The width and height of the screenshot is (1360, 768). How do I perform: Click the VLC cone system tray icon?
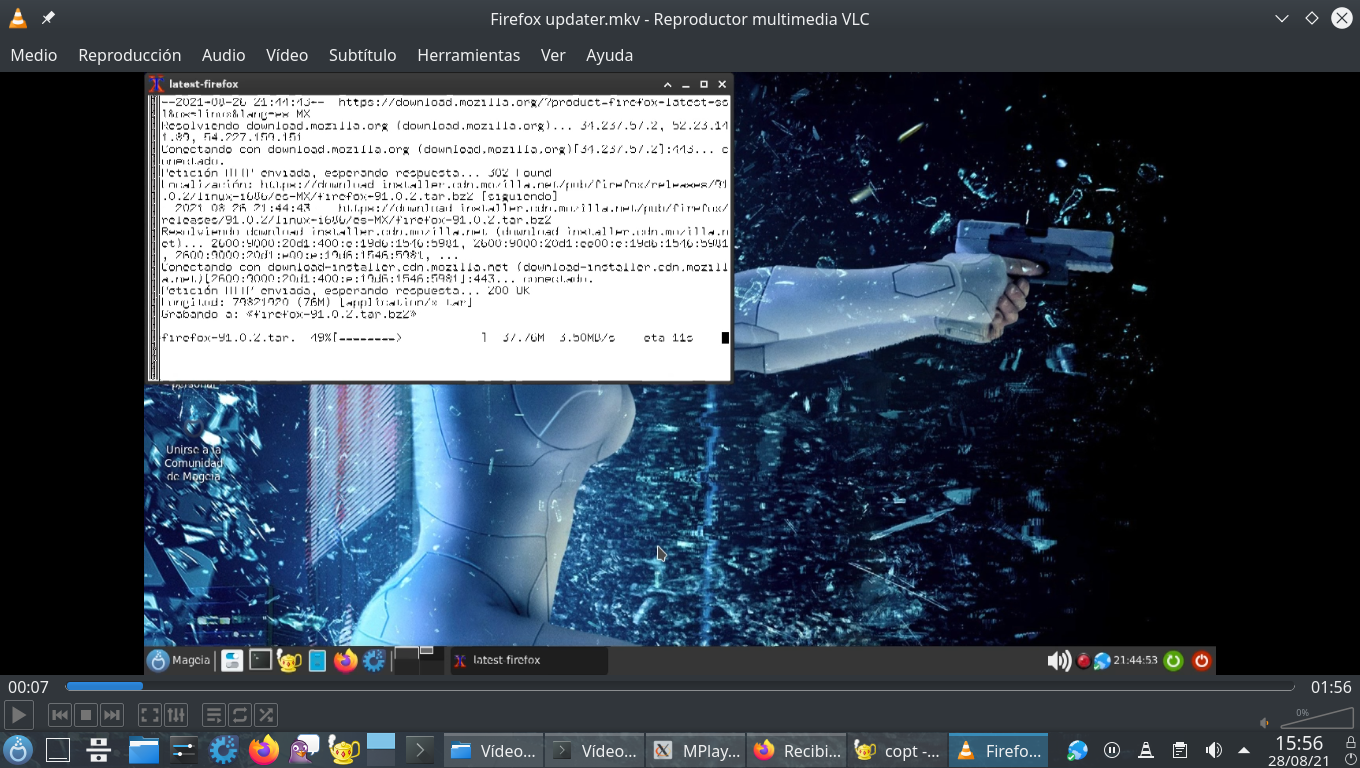[x=1146, y=750]
